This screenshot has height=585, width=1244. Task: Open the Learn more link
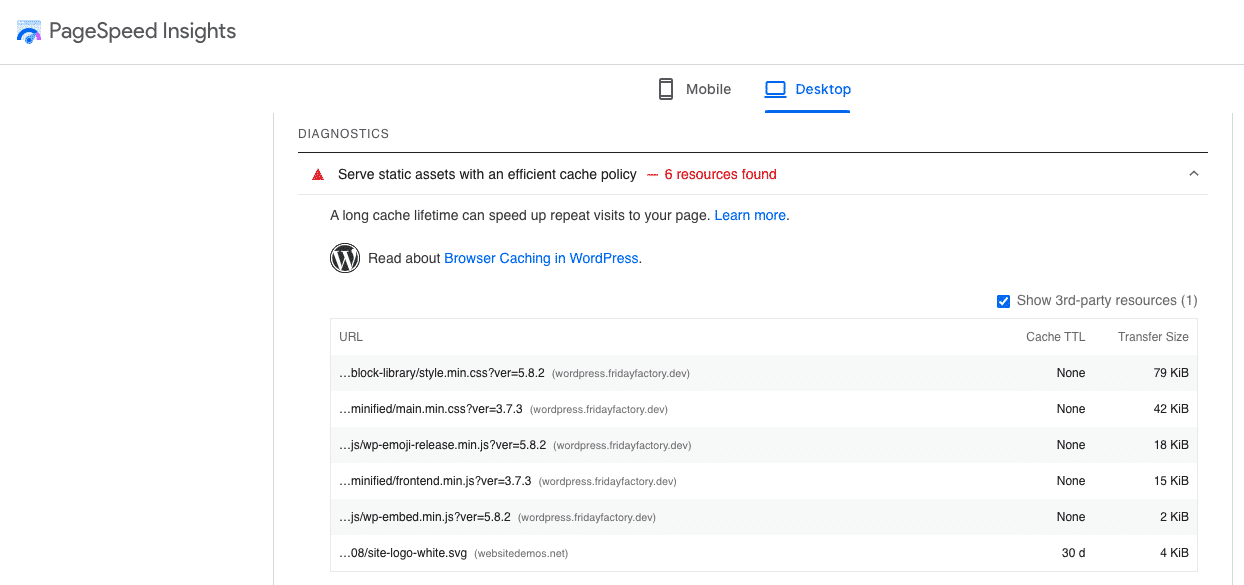(750, 214)
